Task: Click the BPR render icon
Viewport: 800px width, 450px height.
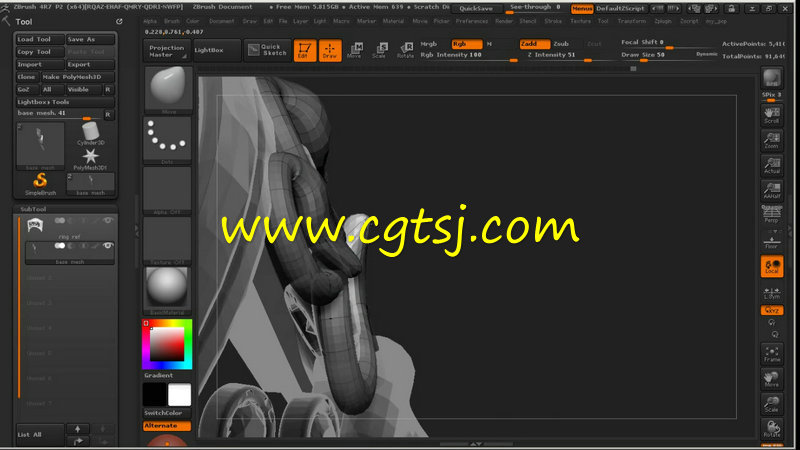Action: 771,78
